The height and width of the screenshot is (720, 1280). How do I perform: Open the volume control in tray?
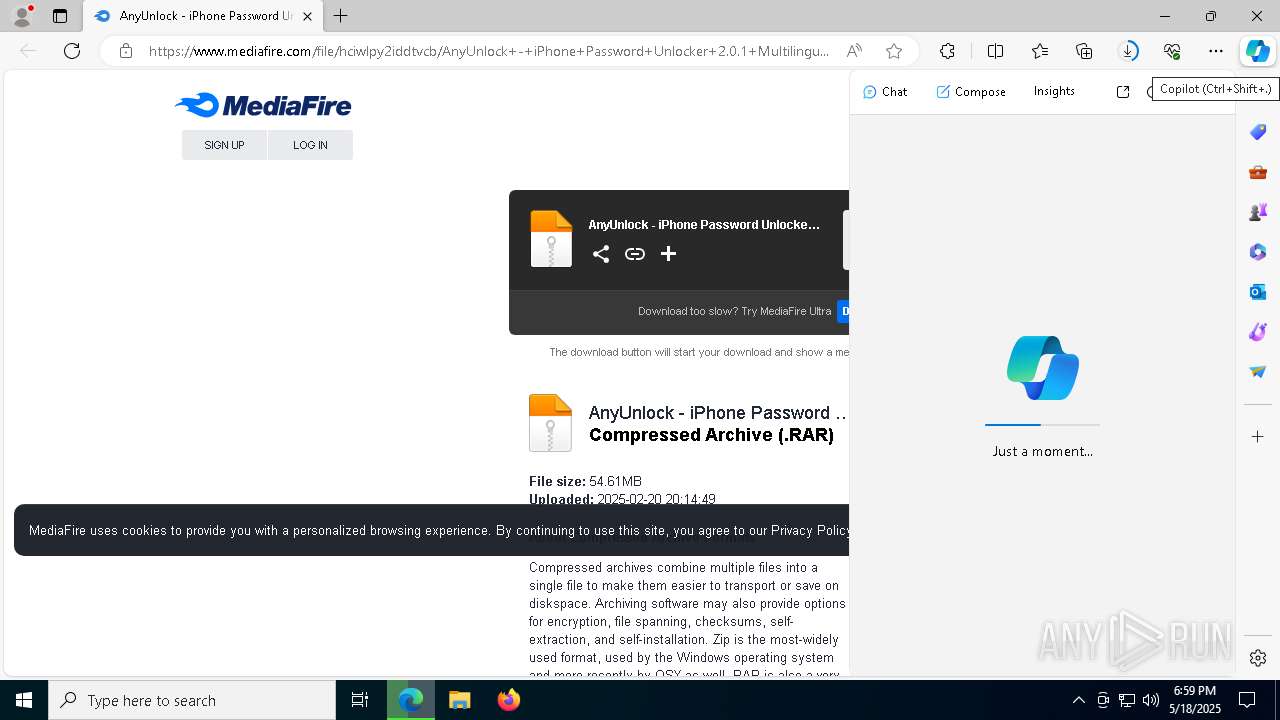point(1151,700)
